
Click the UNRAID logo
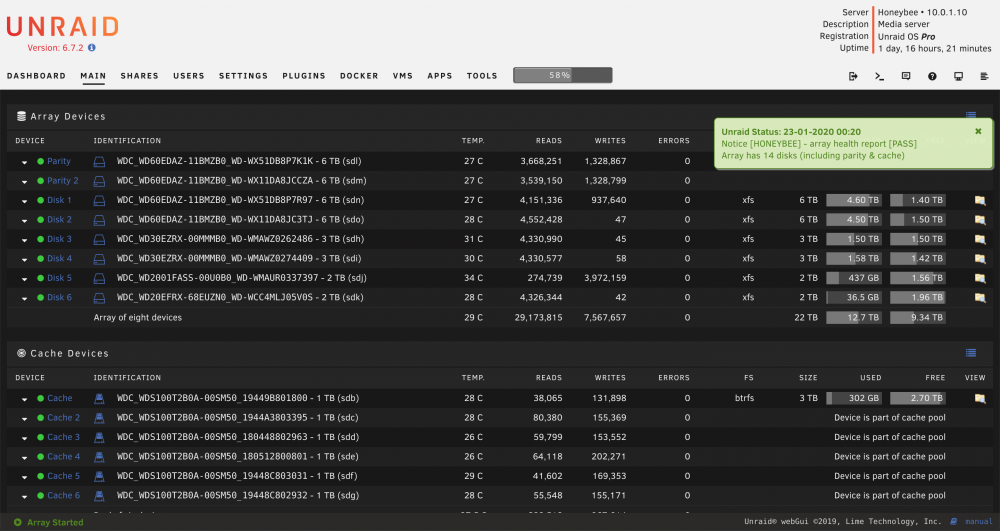pos(62,27)
